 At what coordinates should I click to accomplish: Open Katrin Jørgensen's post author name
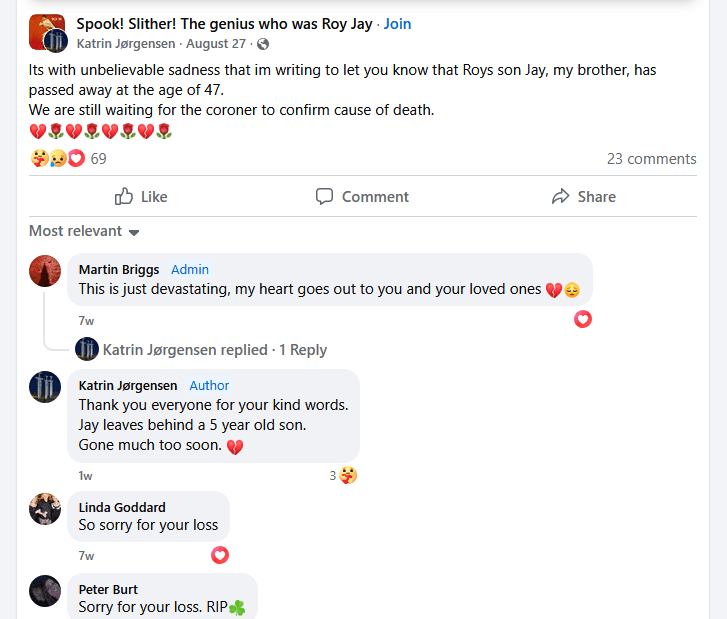point(126,44)
